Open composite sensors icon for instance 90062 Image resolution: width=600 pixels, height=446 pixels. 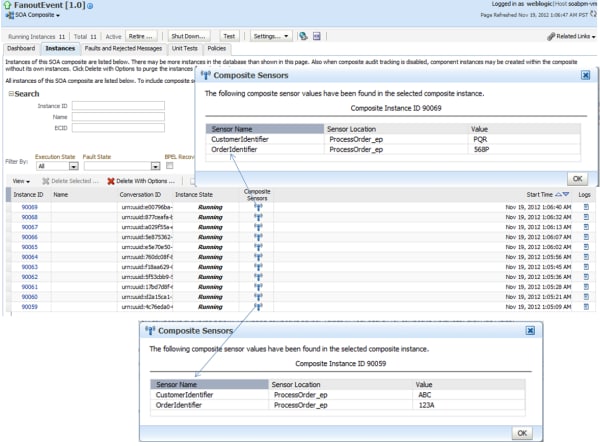point(258,276)
